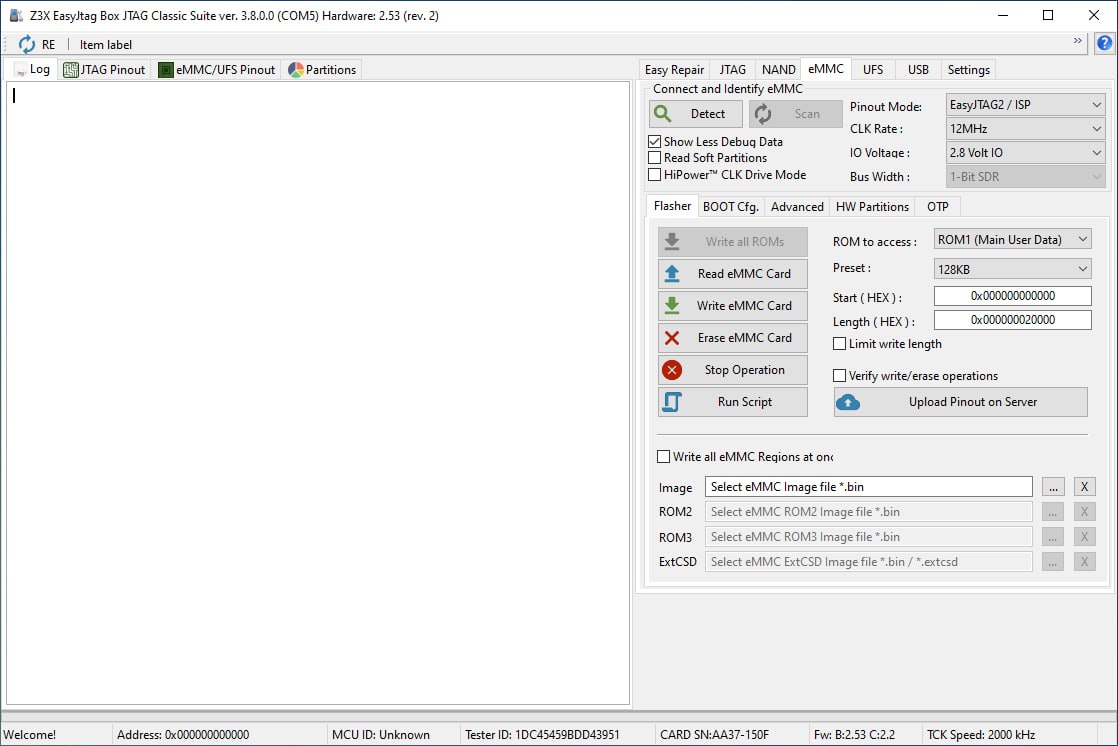1118x746 pixels.
Task: Click the Write eMMC Card download arrow
Action: (x=672, y=306)
